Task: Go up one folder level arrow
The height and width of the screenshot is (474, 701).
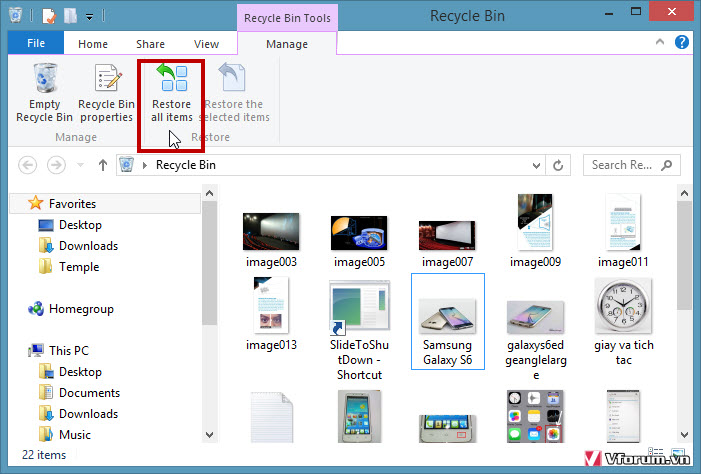Action: 102,165
